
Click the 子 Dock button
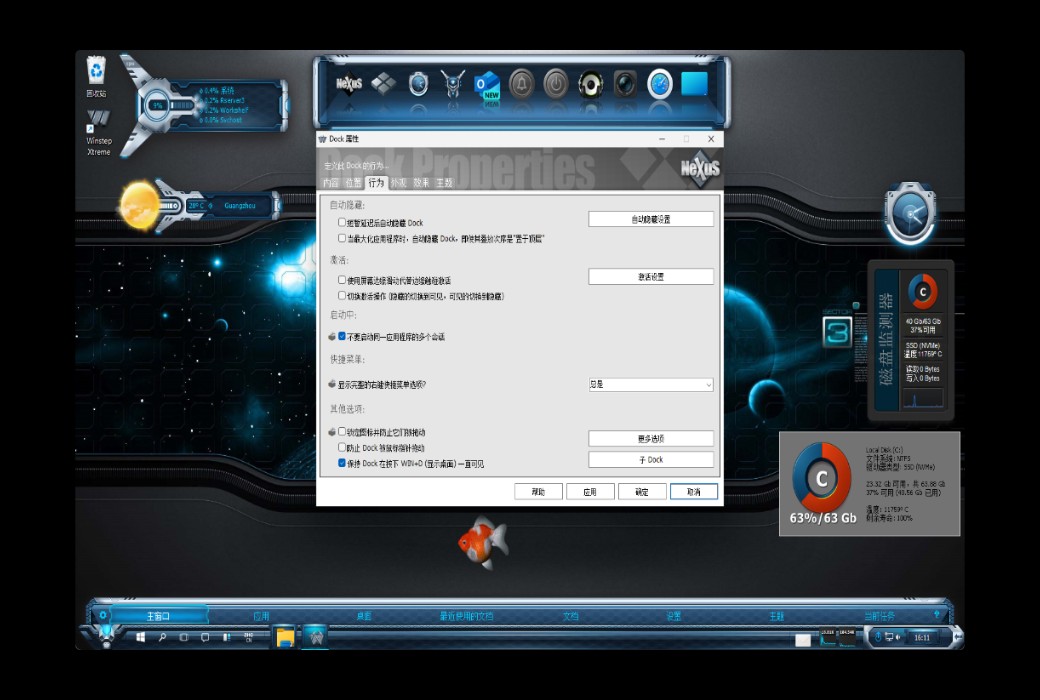pyautogui.click(x=651, y=460)
